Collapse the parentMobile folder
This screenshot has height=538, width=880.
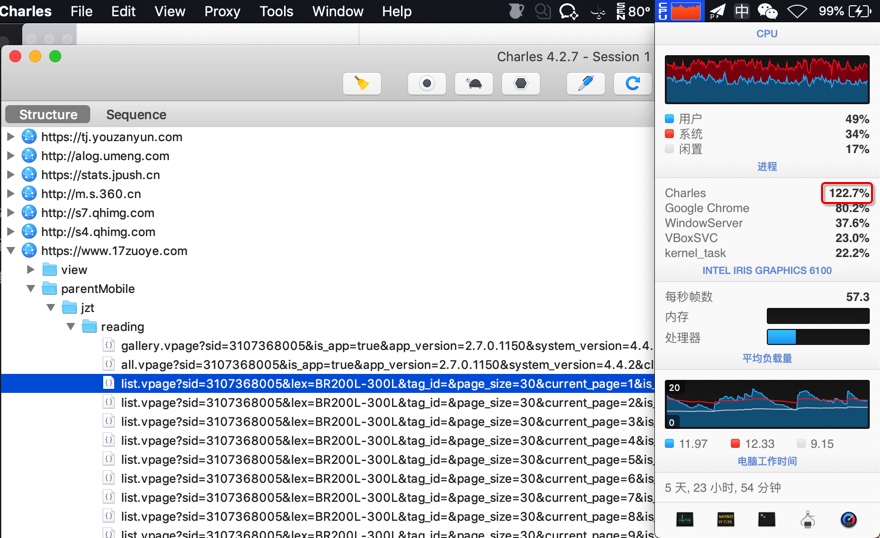31,289
